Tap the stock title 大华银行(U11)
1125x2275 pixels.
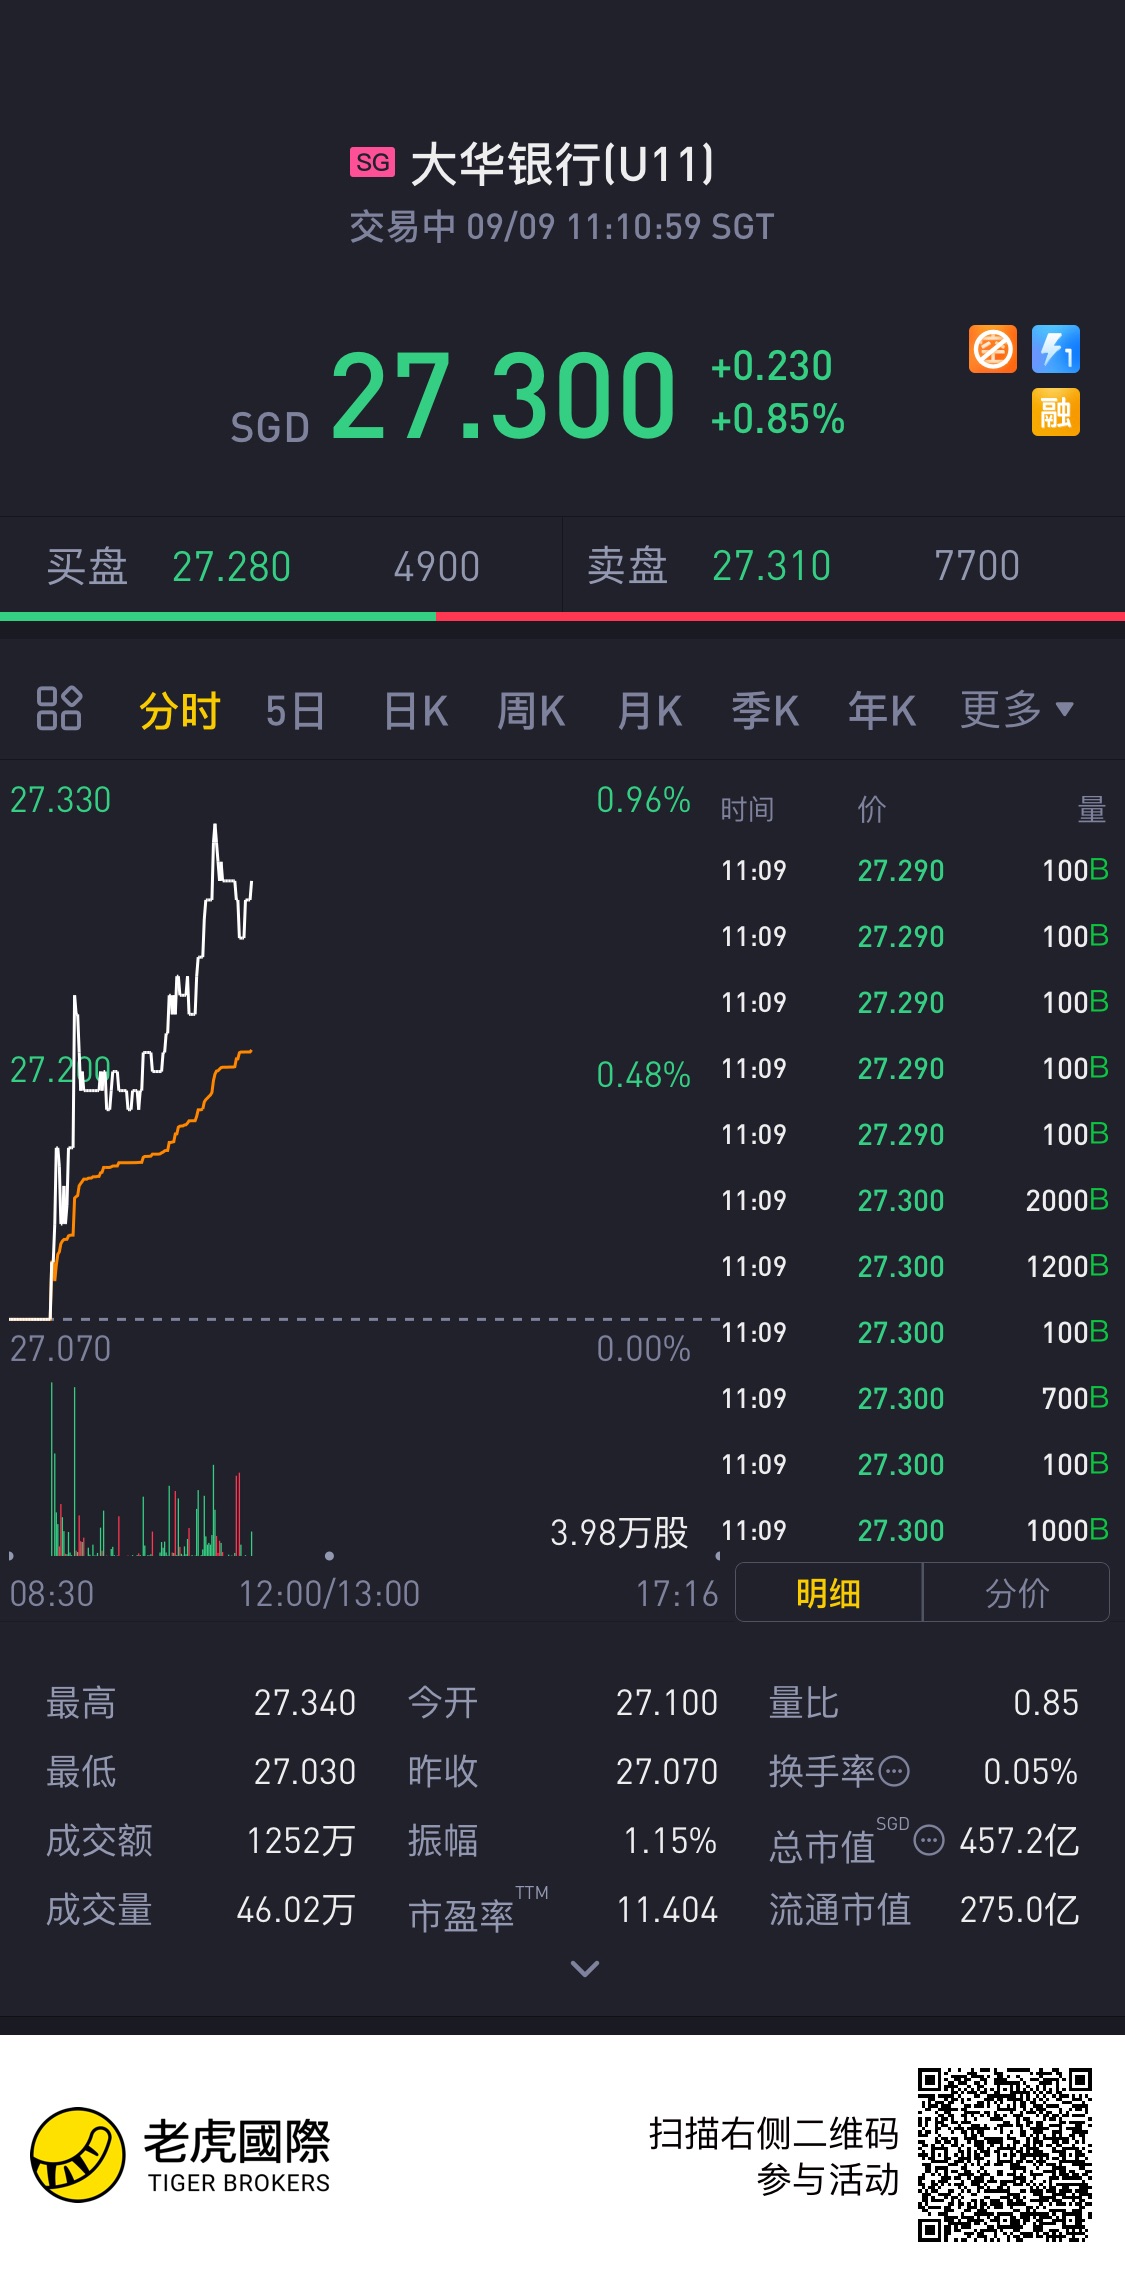(562, 164)
